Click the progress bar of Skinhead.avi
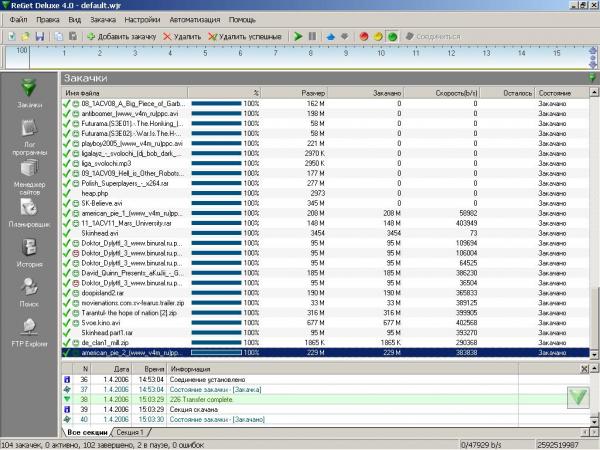Image resolution: width=600 pixels, height=450 pixels. [216, 233]
